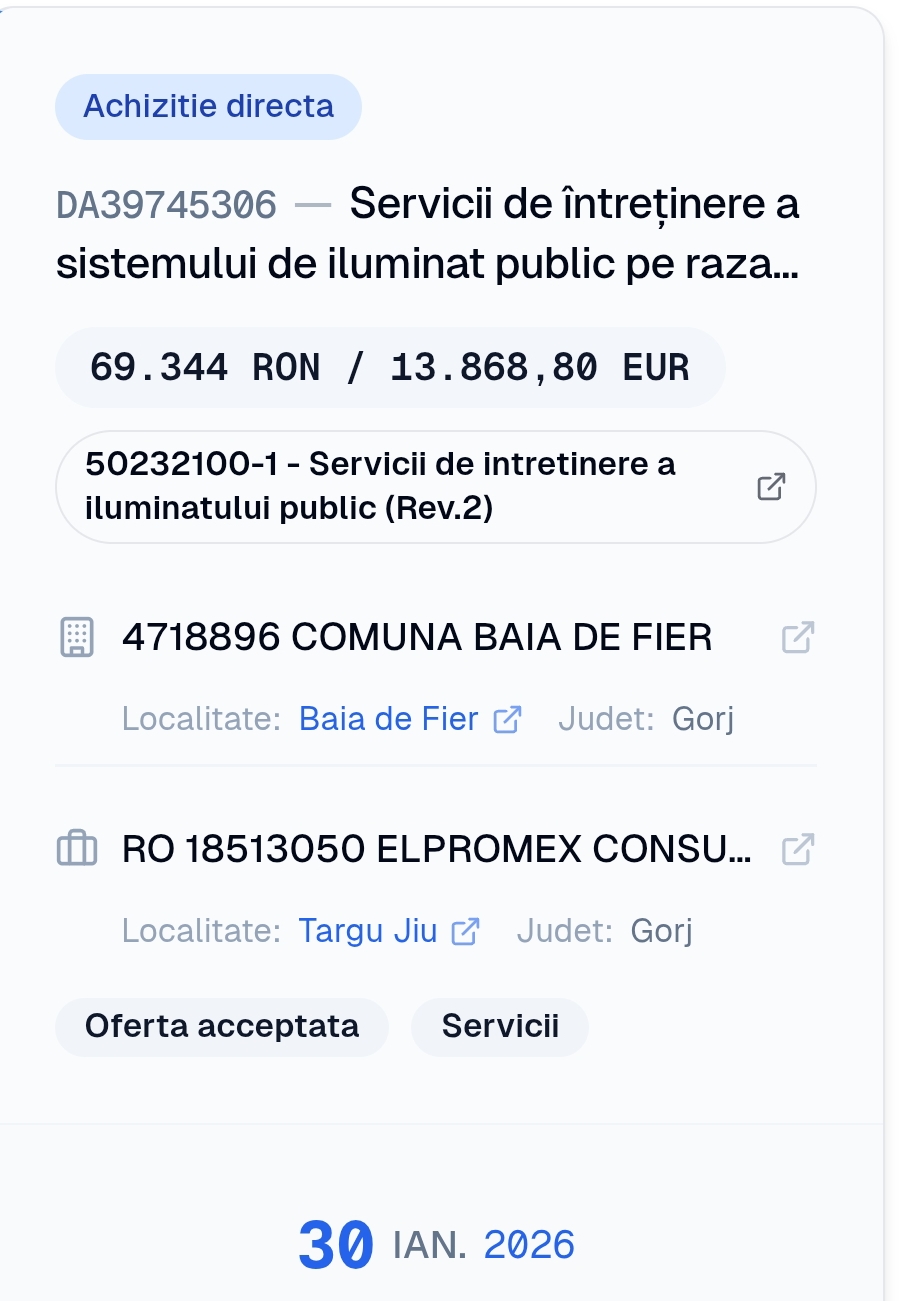Open the 4718896 COMUNA BAIA DE FIER entry
The width and height of the screenshot is (908, 1301).
417,637
